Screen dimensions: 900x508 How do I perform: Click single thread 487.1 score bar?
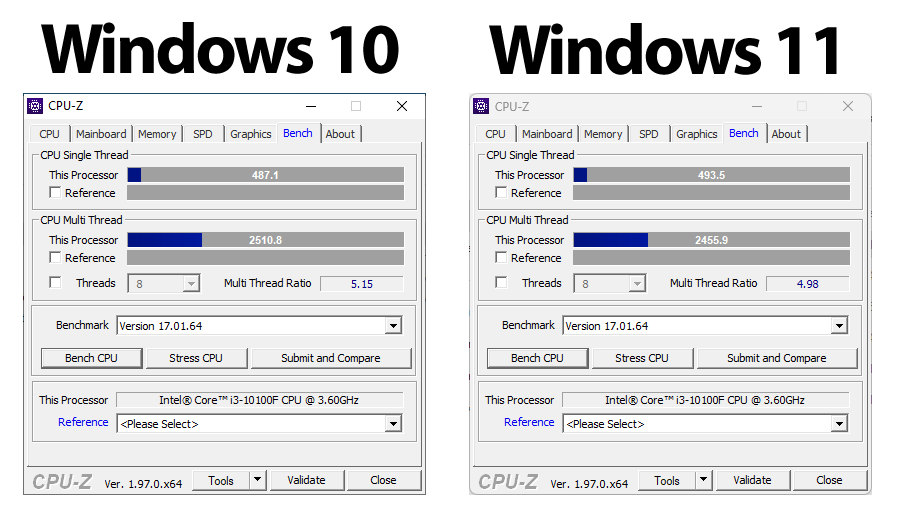(x=266, y=174)
